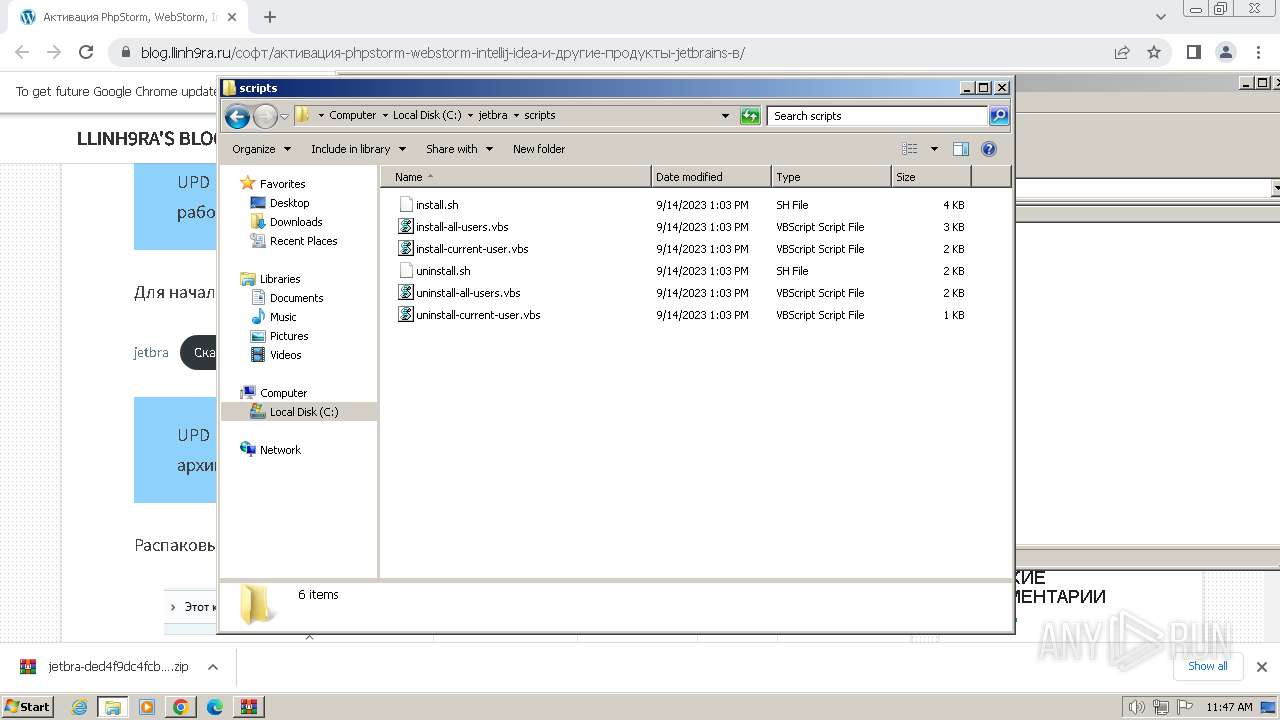
Task: Select Computer in navigation pane
Action: click(x=283, y=393)
